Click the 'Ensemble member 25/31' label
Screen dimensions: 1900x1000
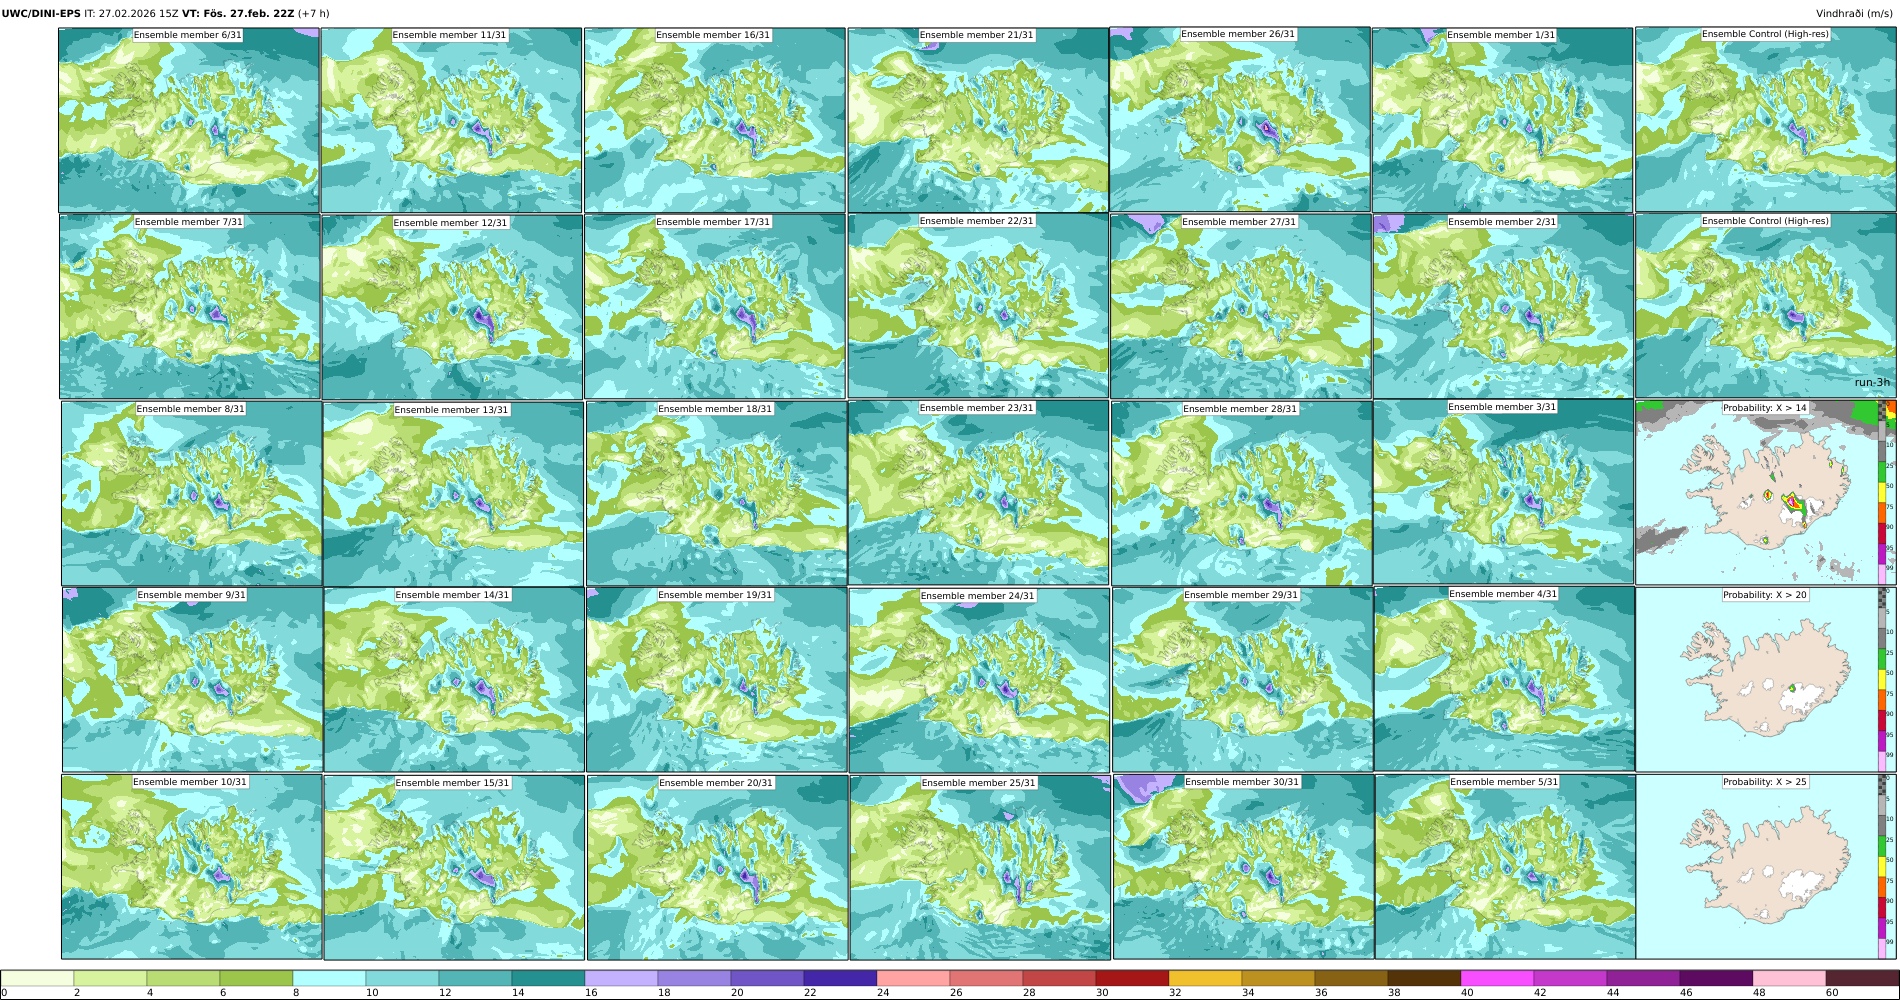979,783
